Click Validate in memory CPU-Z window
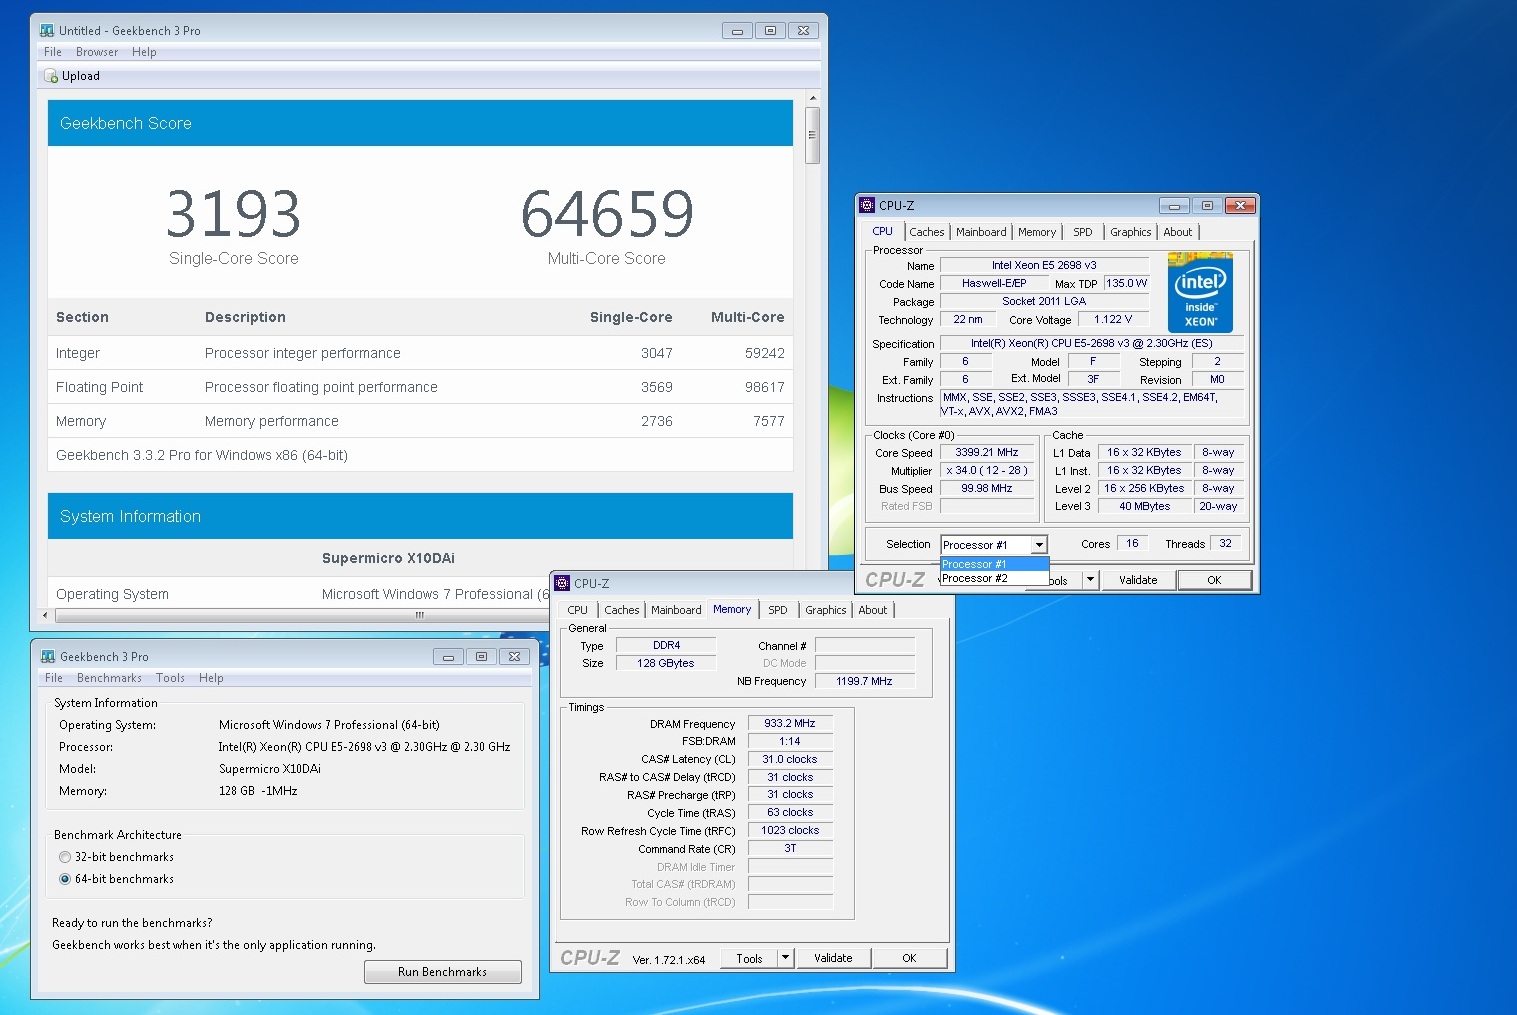The image size is (1517, 1015). point(833,958)
